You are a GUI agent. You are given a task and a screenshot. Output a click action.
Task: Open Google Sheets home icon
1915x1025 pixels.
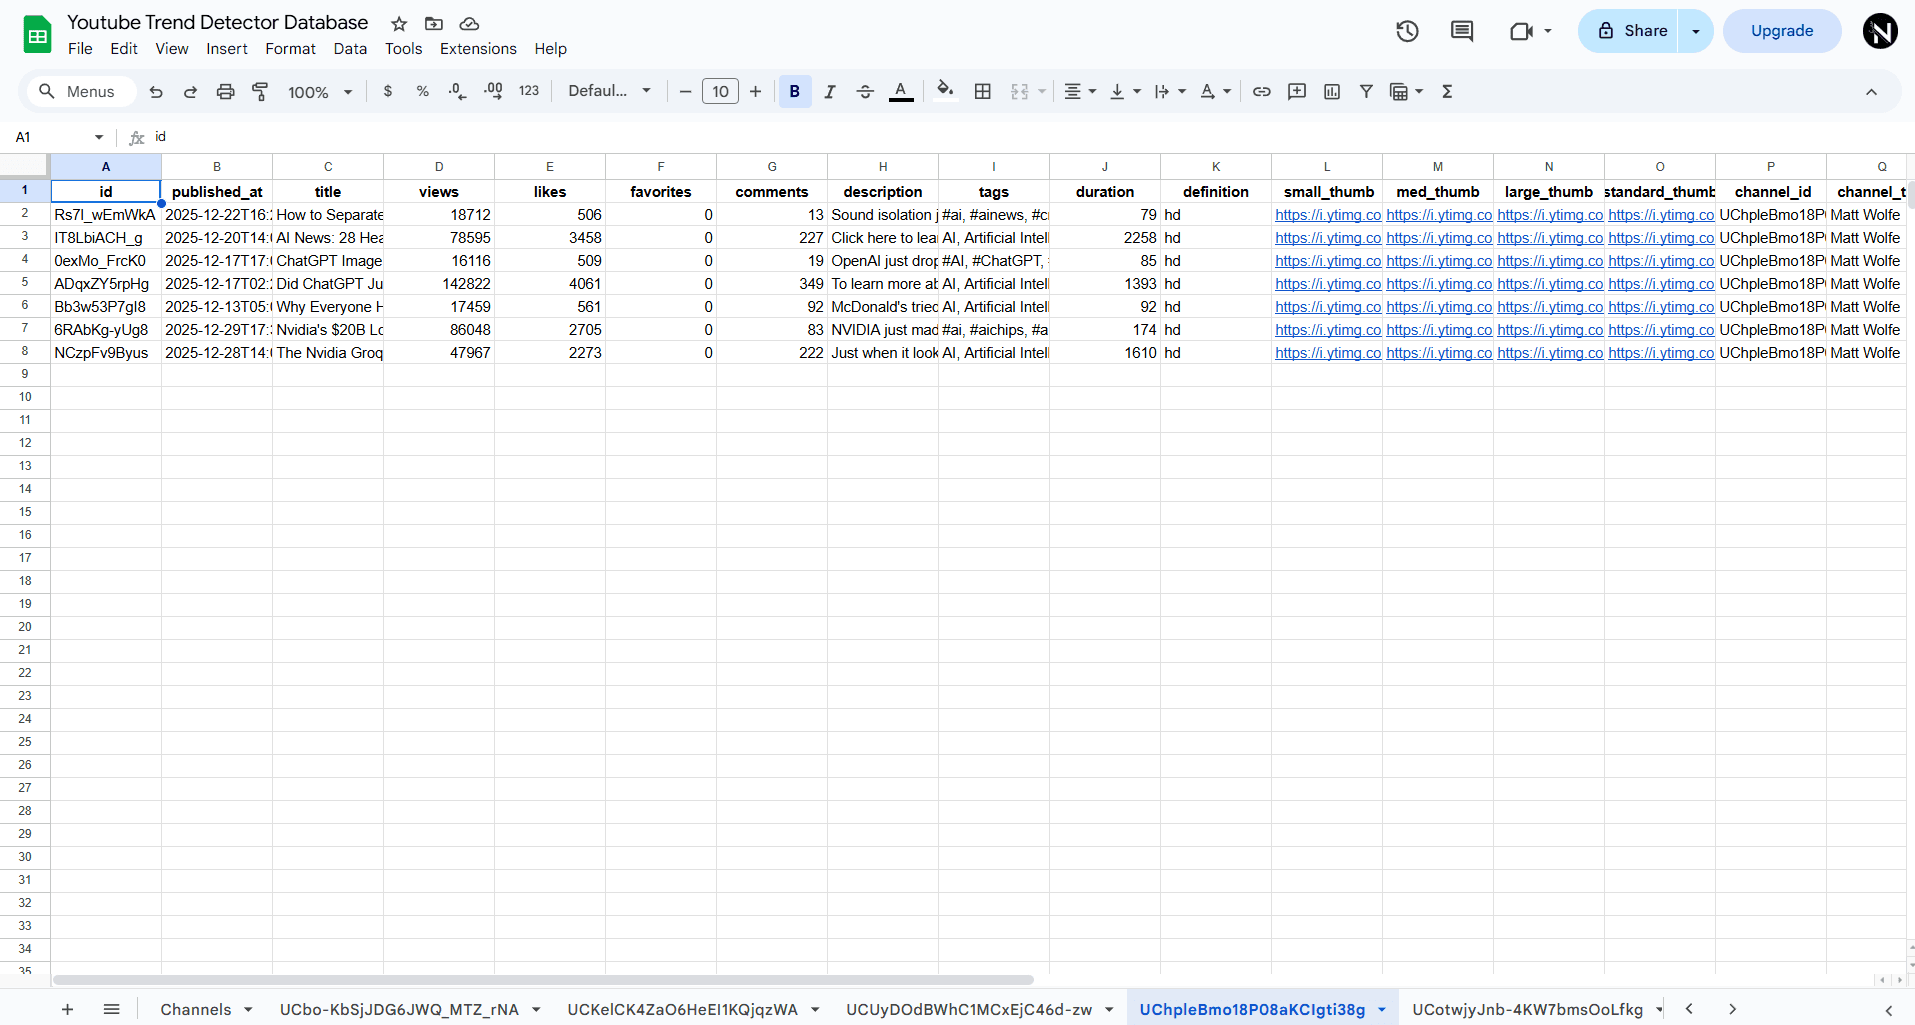(37, 35)
